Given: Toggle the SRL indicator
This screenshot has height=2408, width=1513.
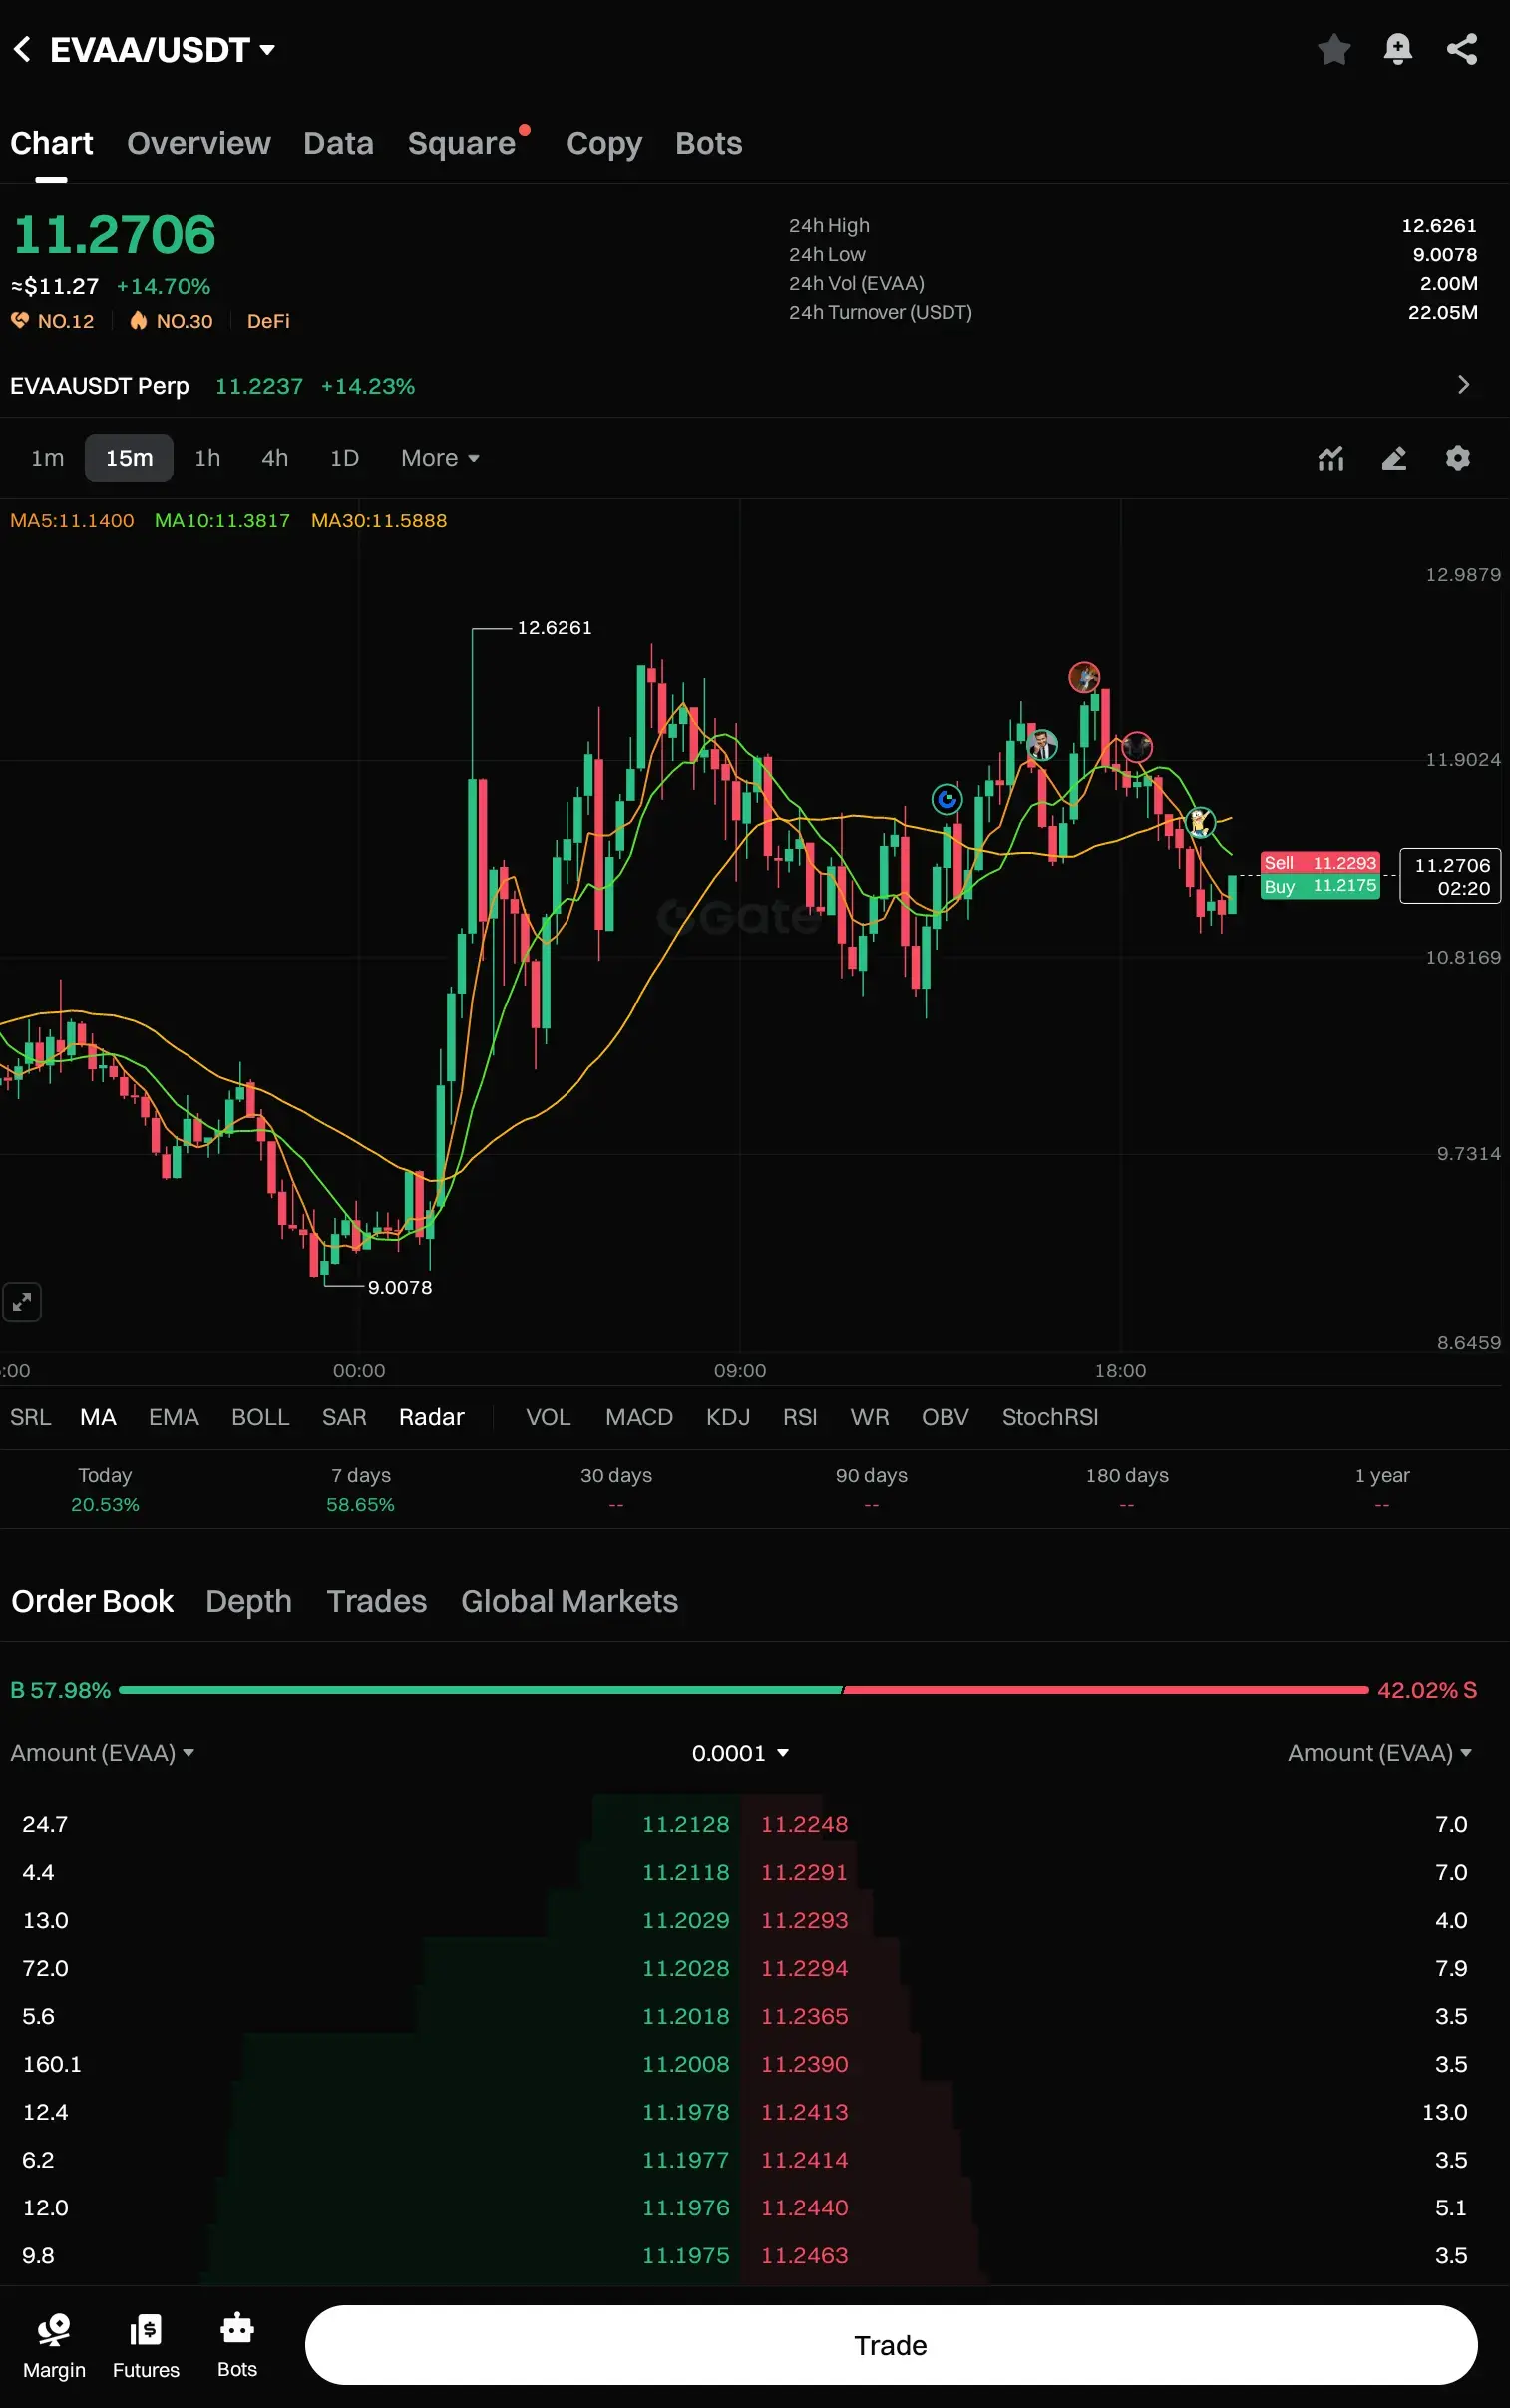Looking at the screenshot, I should 31,1417.
